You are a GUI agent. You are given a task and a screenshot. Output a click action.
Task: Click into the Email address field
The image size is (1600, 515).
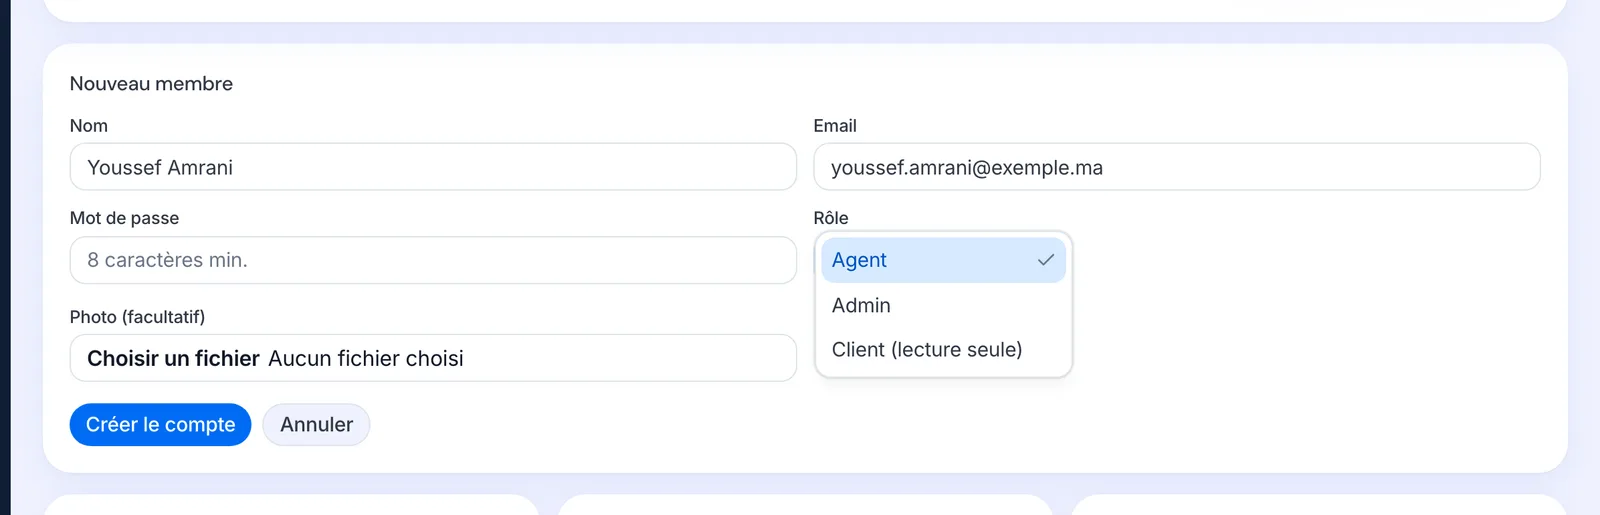1177,167
